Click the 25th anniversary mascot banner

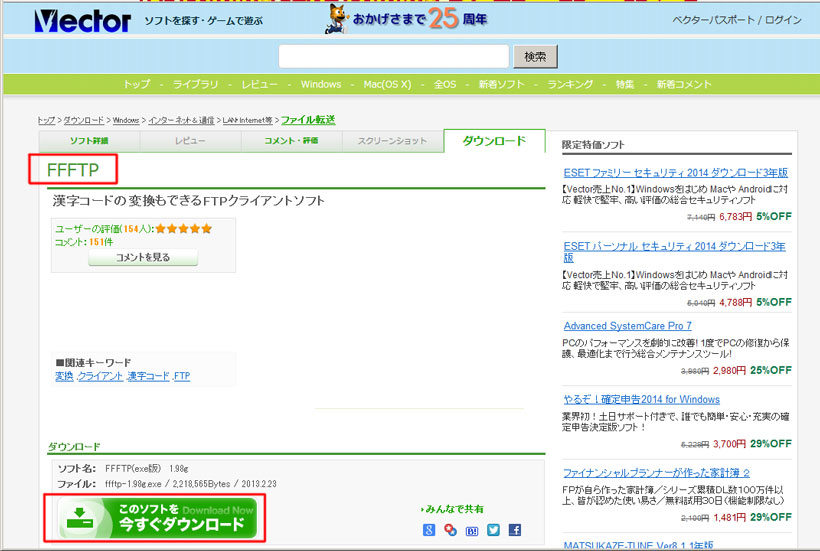click(406, 19)
